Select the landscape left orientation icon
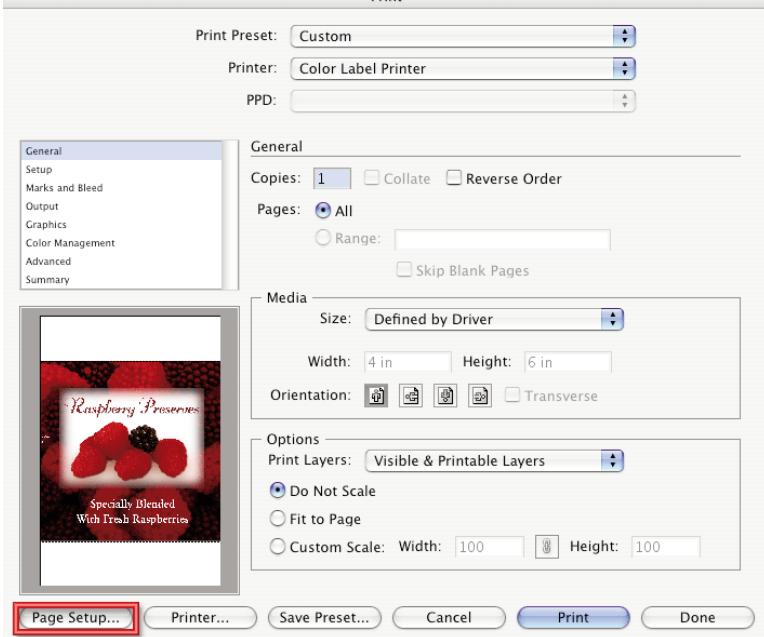764x637 pixels. (411, 395)
